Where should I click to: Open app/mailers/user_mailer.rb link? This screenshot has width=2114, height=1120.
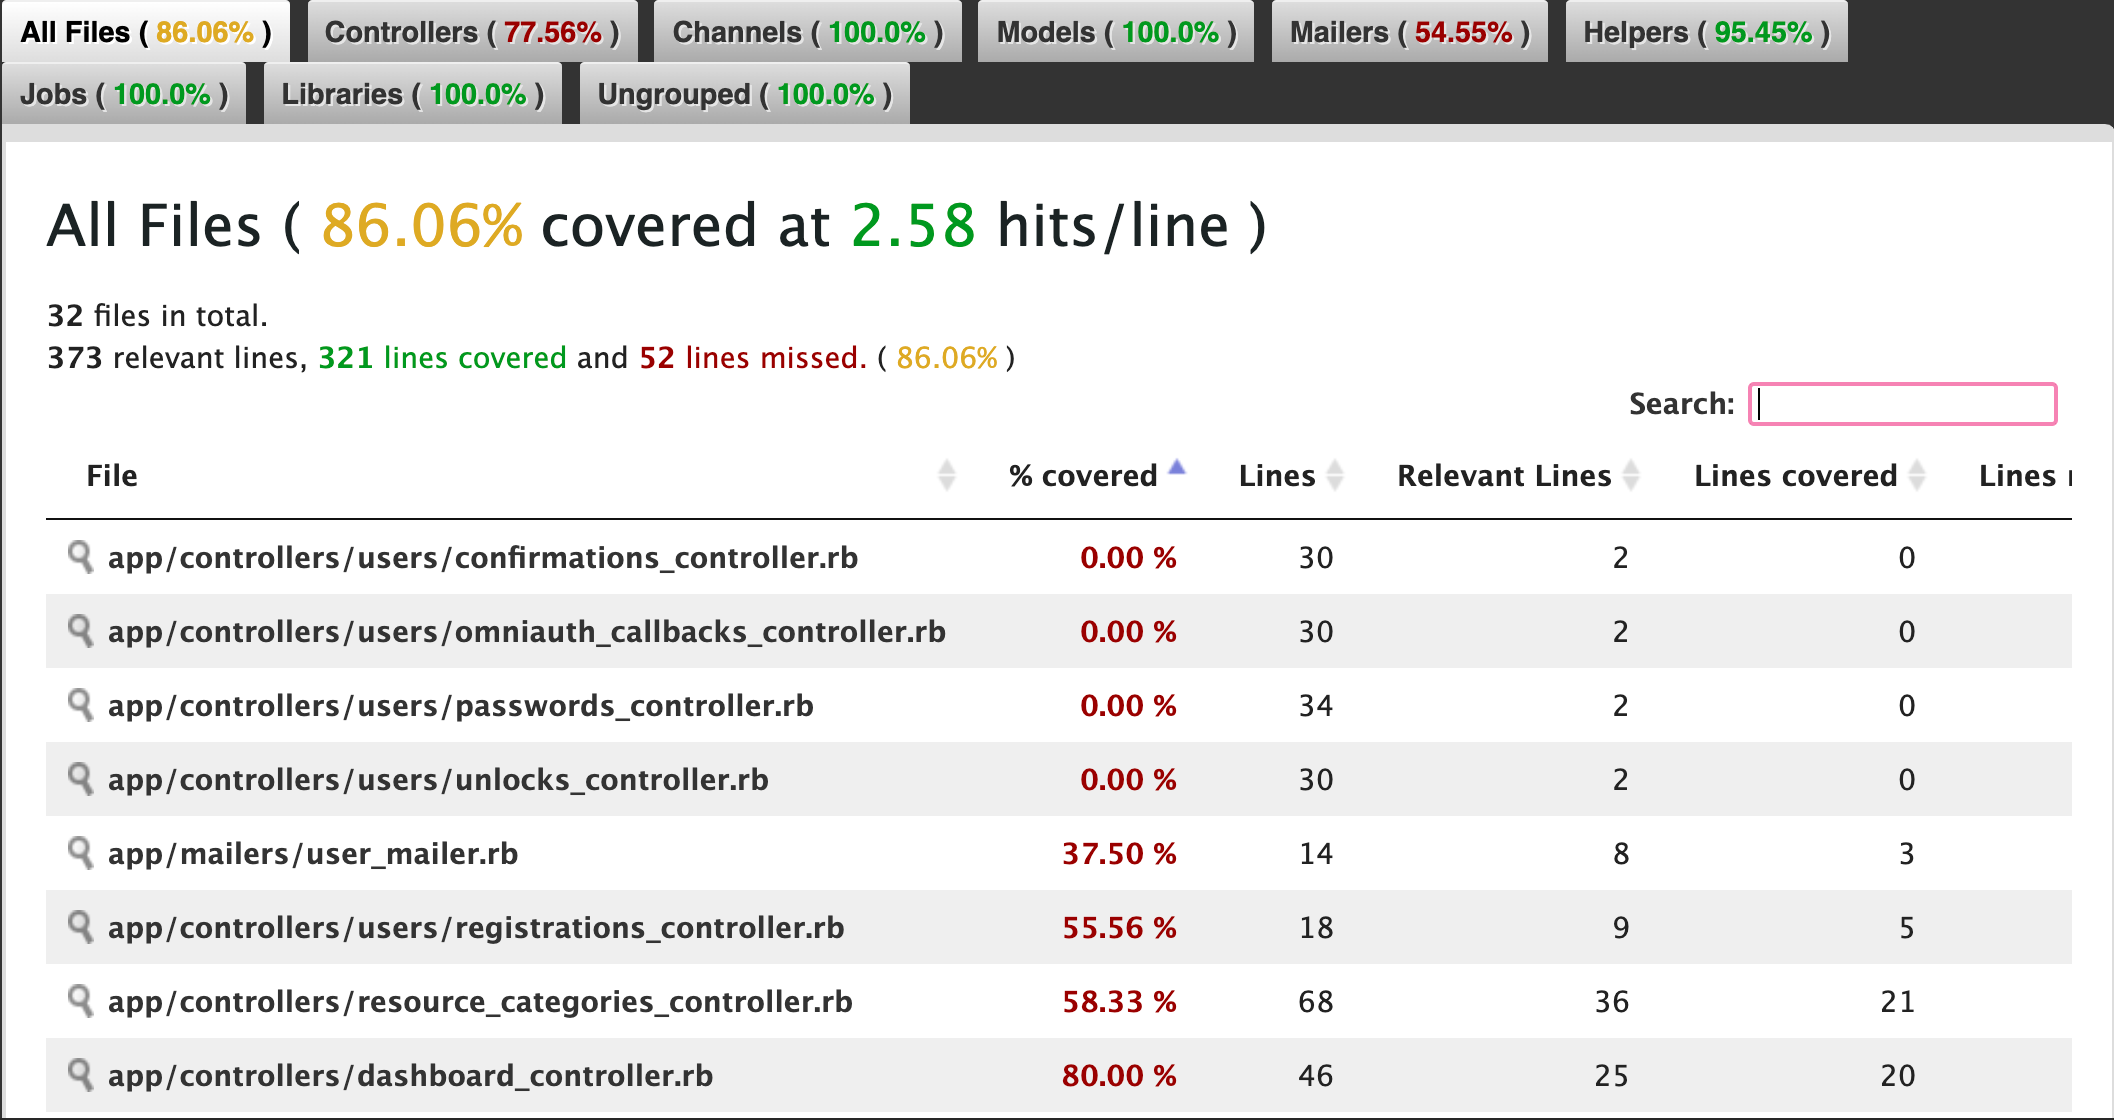[x=313, y=853]
